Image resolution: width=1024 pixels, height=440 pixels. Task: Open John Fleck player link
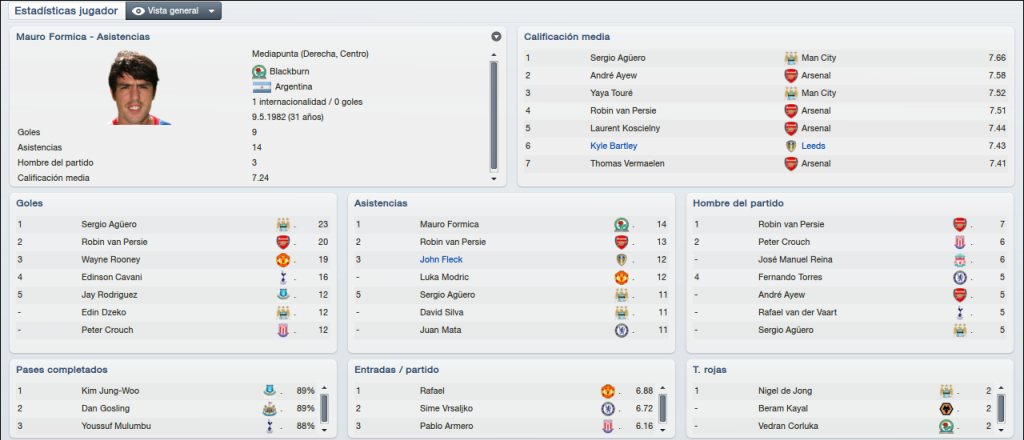pos(441,260)
